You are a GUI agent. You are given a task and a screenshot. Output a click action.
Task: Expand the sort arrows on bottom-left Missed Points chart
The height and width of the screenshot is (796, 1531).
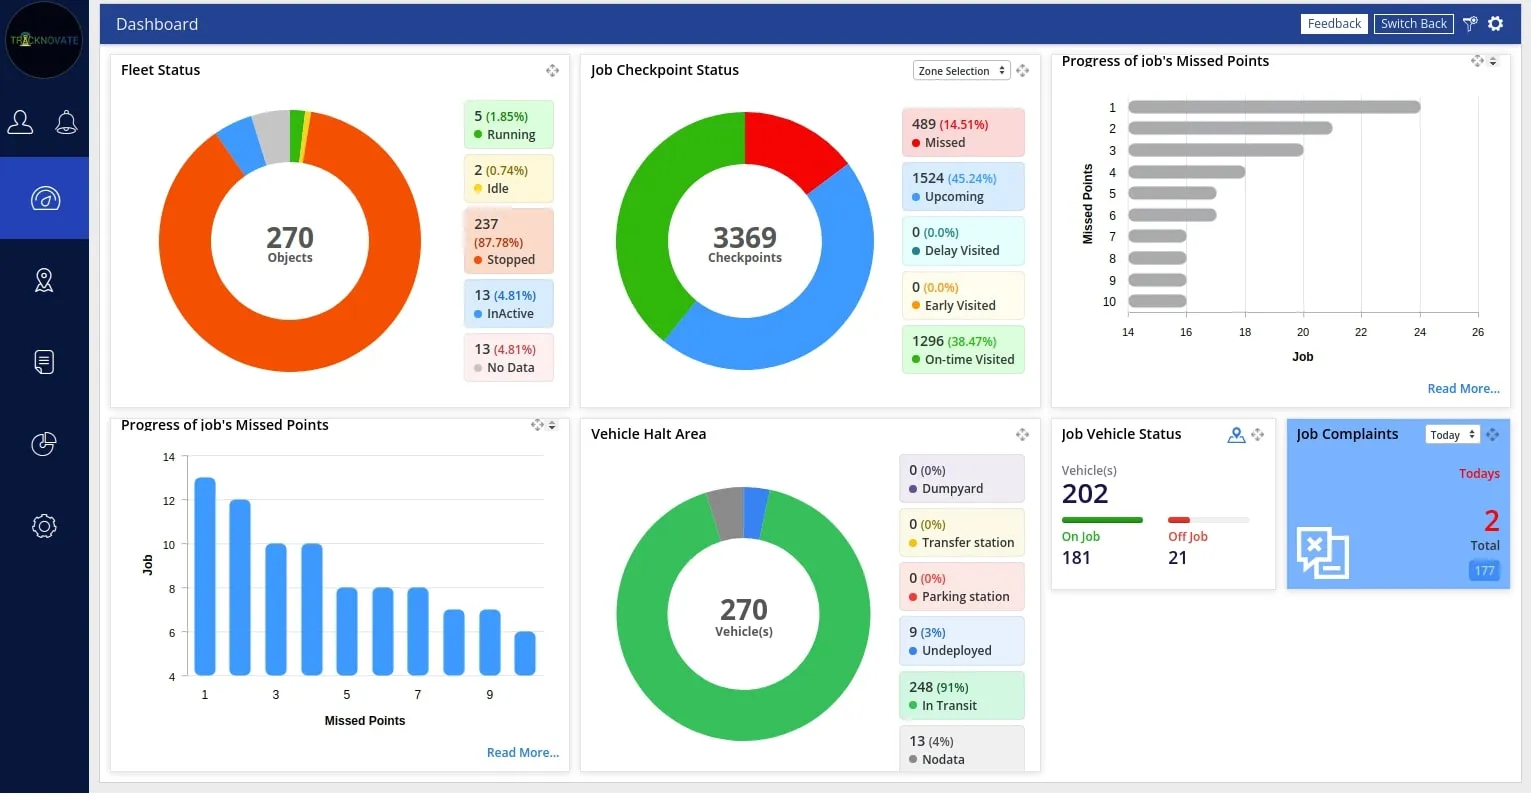coord(552,425)
